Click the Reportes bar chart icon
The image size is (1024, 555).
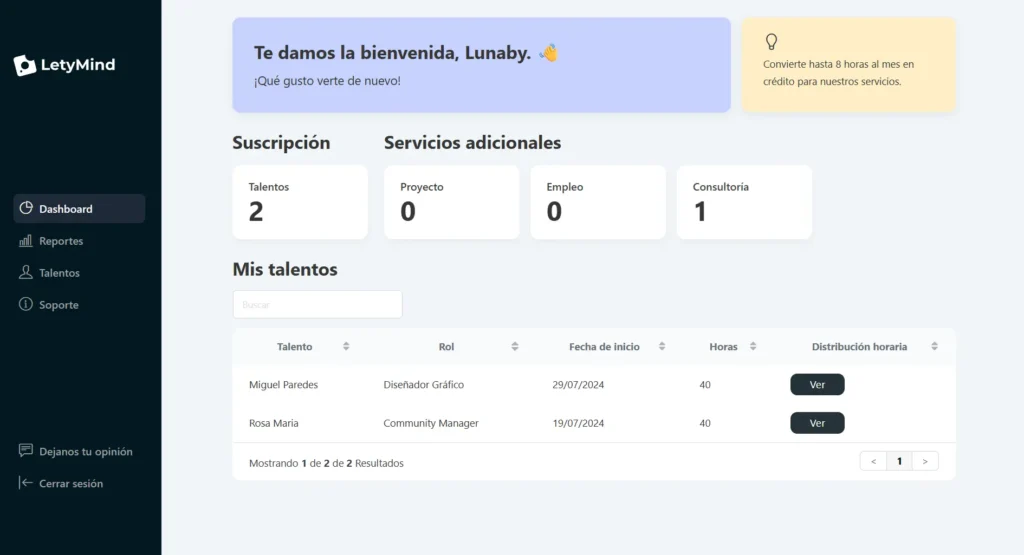click(26, 241)
